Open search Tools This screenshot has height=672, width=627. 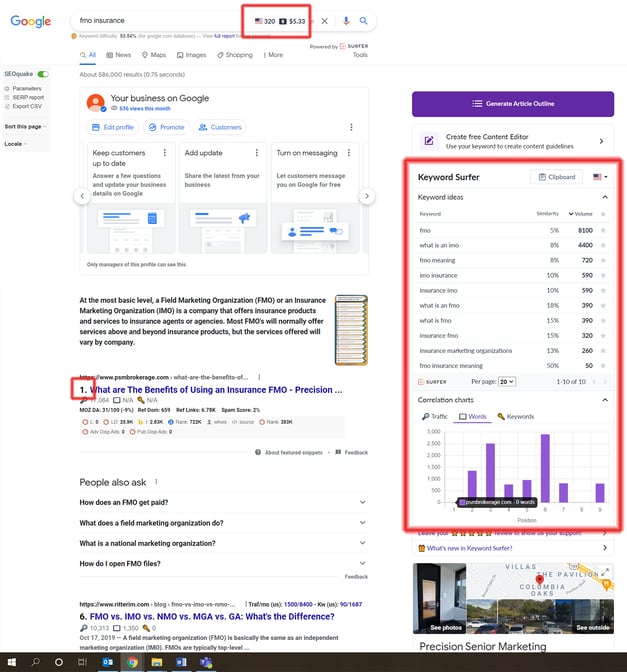pos(360,55)
